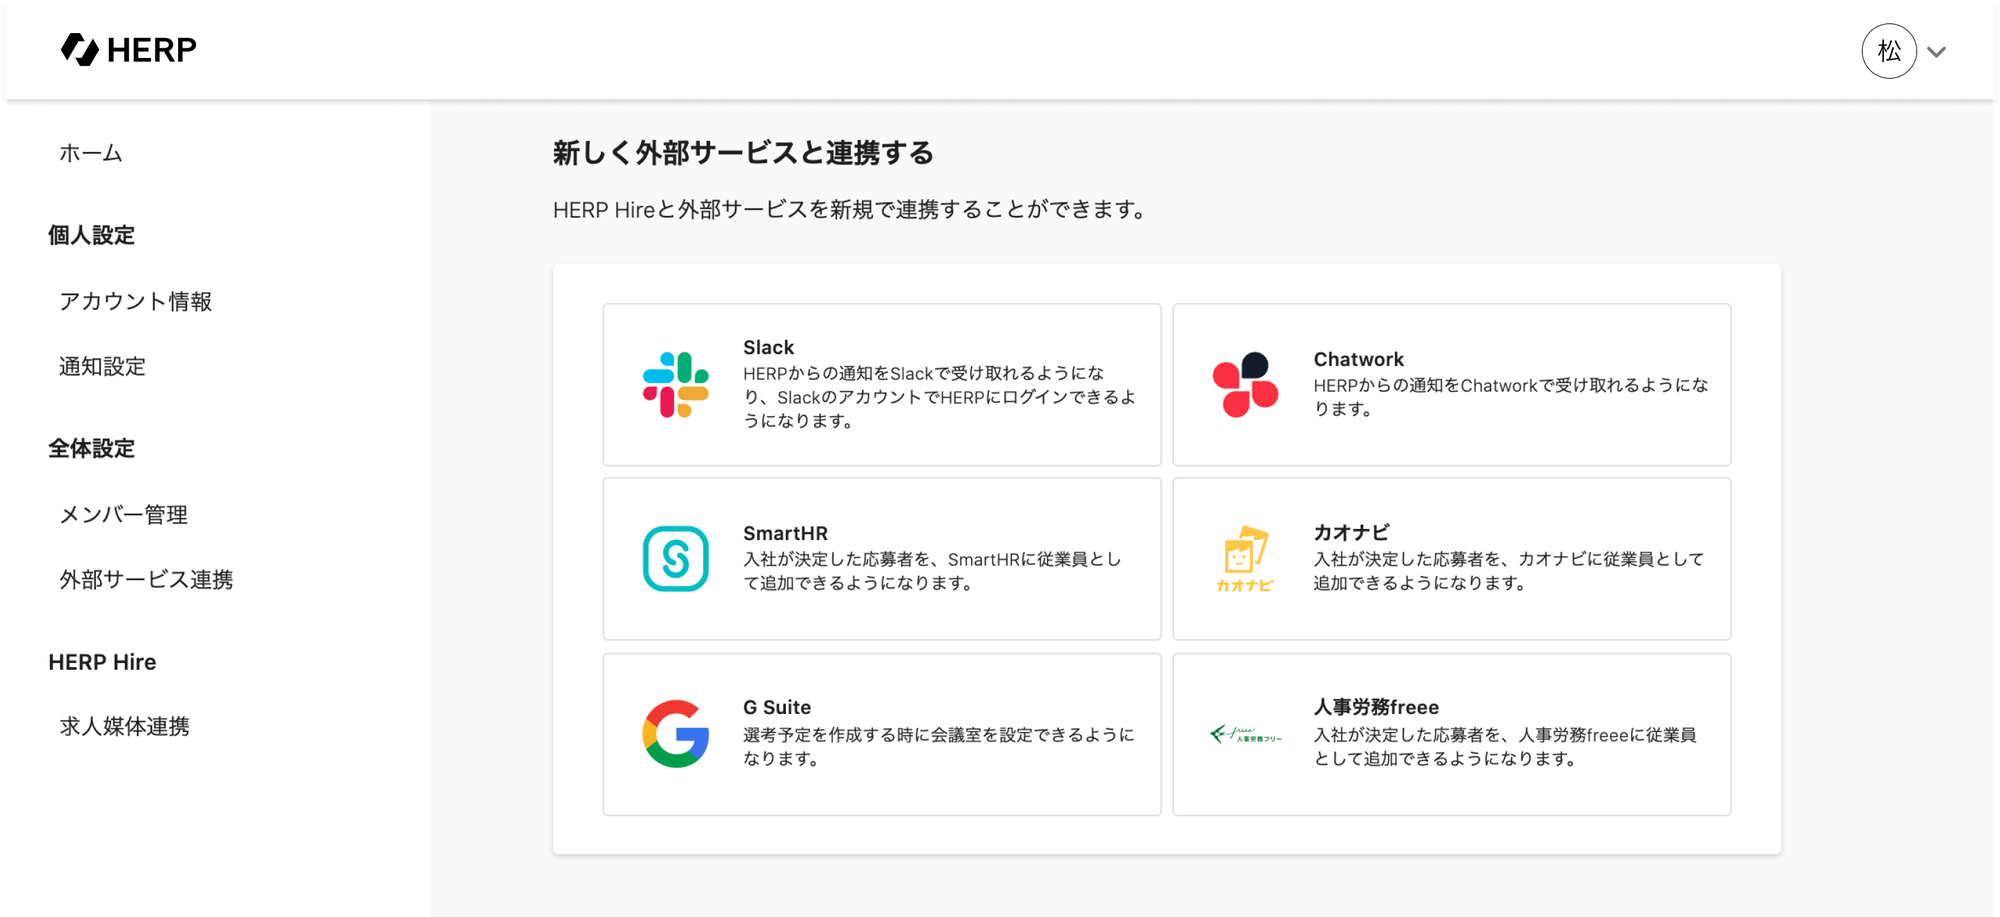
Task: Click the 人事労務freee card title
Action: [1376, 707]
